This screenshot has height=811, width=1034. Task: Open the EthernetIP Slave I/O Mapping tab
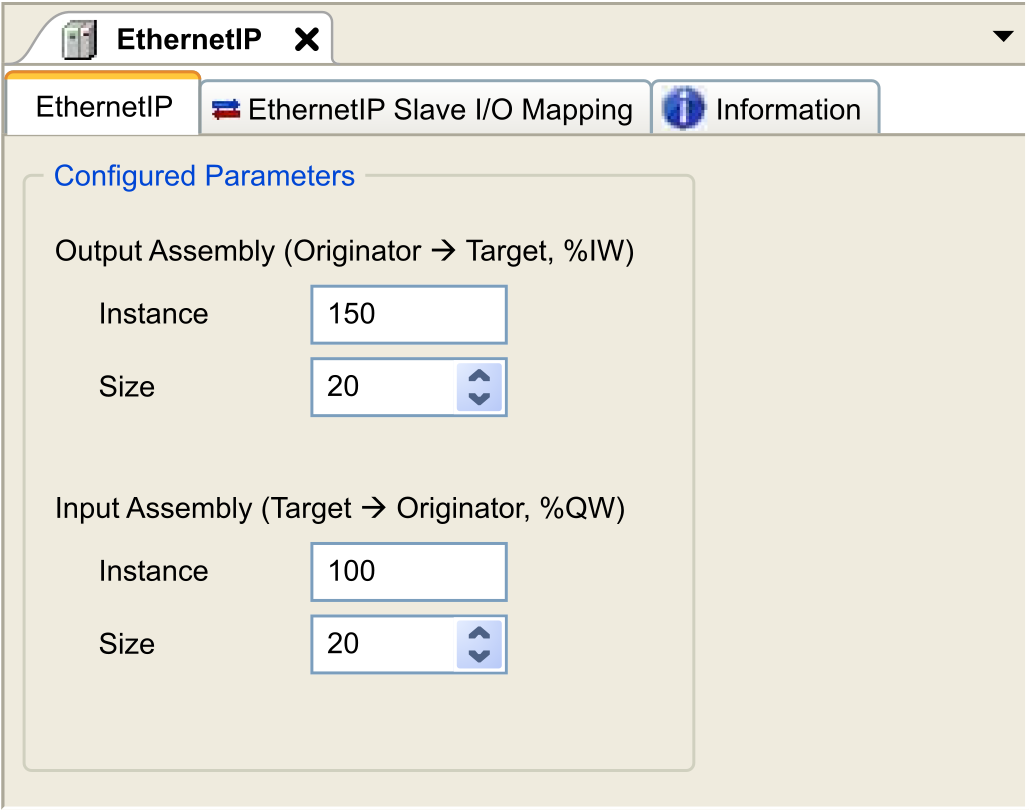(x=439, y=110)
